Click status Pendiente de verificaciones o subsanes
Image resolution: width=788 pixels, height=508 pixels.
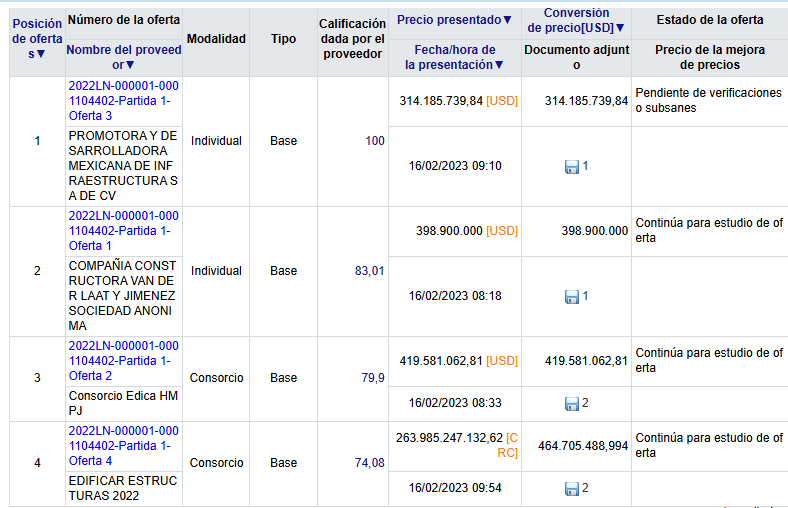708,100
